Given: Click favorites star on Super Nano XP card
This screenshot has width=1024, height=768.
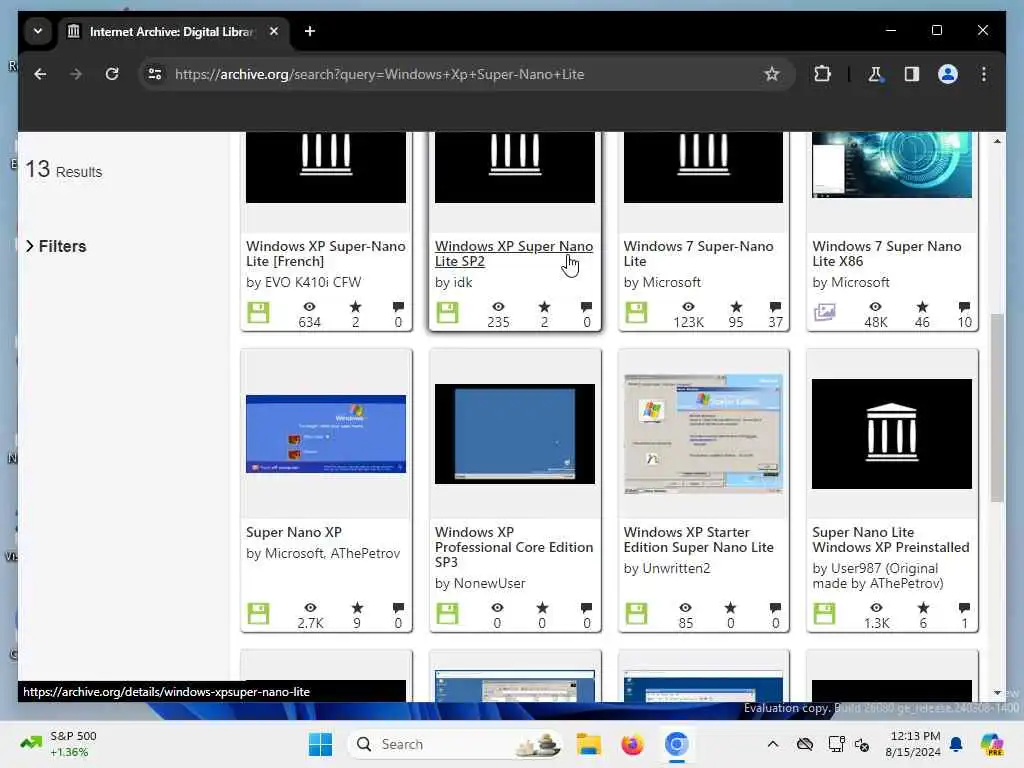Looking at the screenshot, I should click(x=357, y=608).
